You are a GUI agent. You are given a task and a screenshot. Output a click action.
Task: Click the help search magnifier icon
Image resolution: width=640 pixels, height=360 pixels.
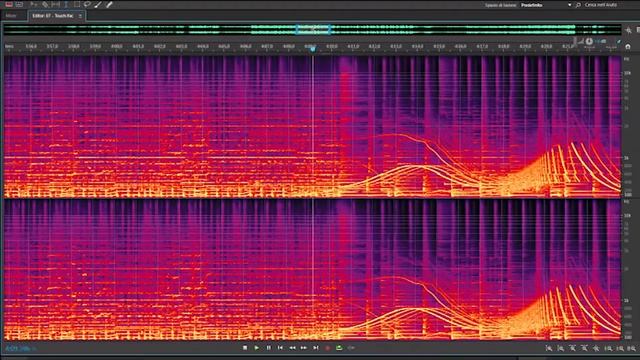pos(578,5)
